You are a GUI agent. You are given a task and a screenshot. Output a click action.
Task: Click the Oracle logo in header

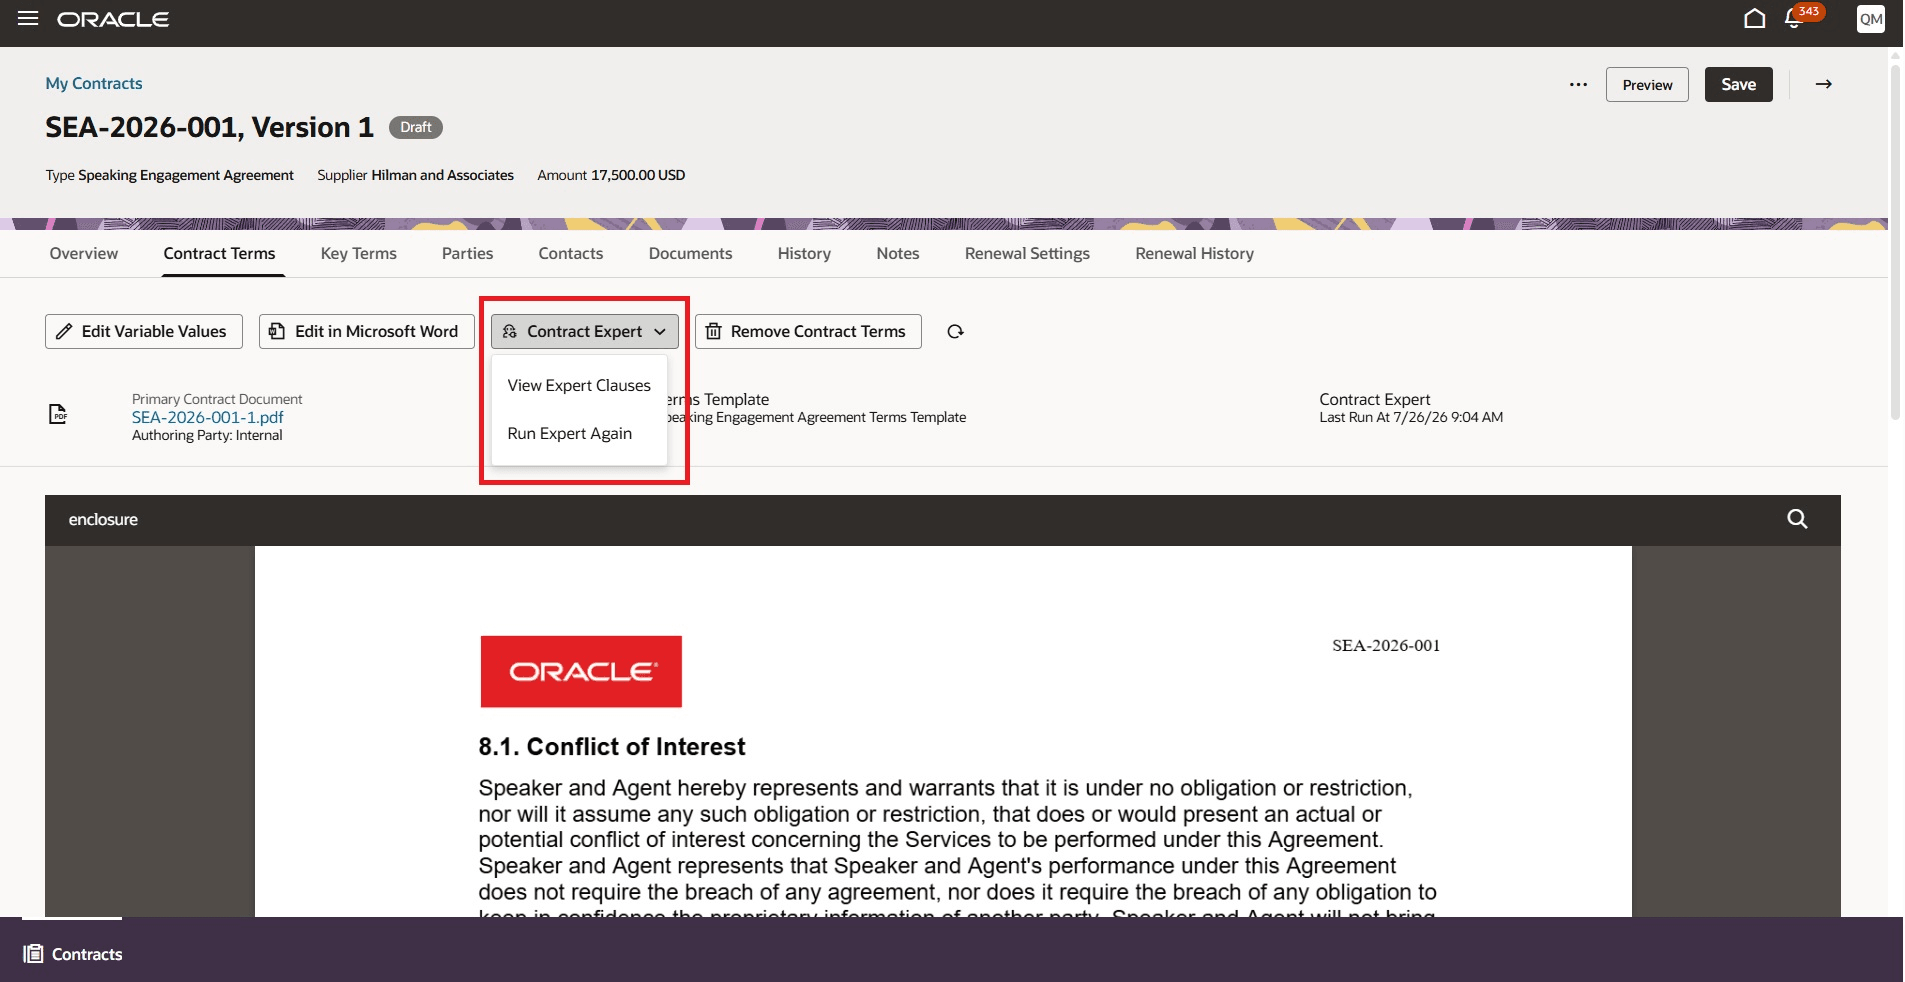point(113,20)
